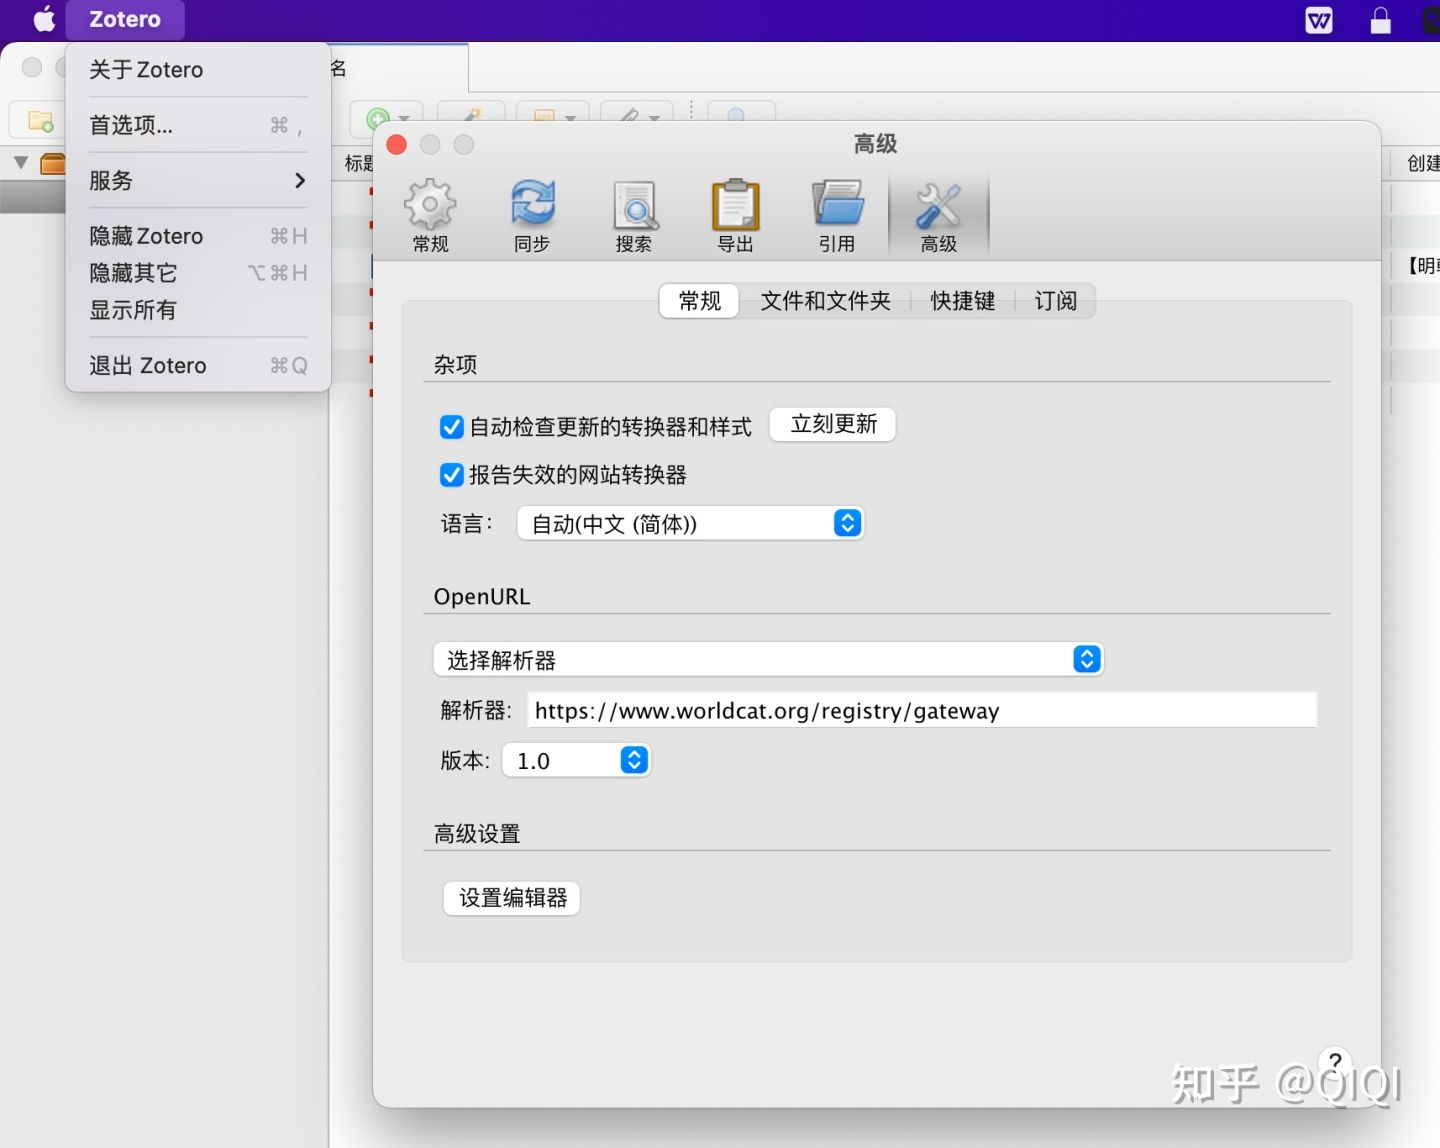The width and height of the screenshot is (1440, 1148).
Task: Click the lock icon in menu bar
Action: pos(1381,20)
